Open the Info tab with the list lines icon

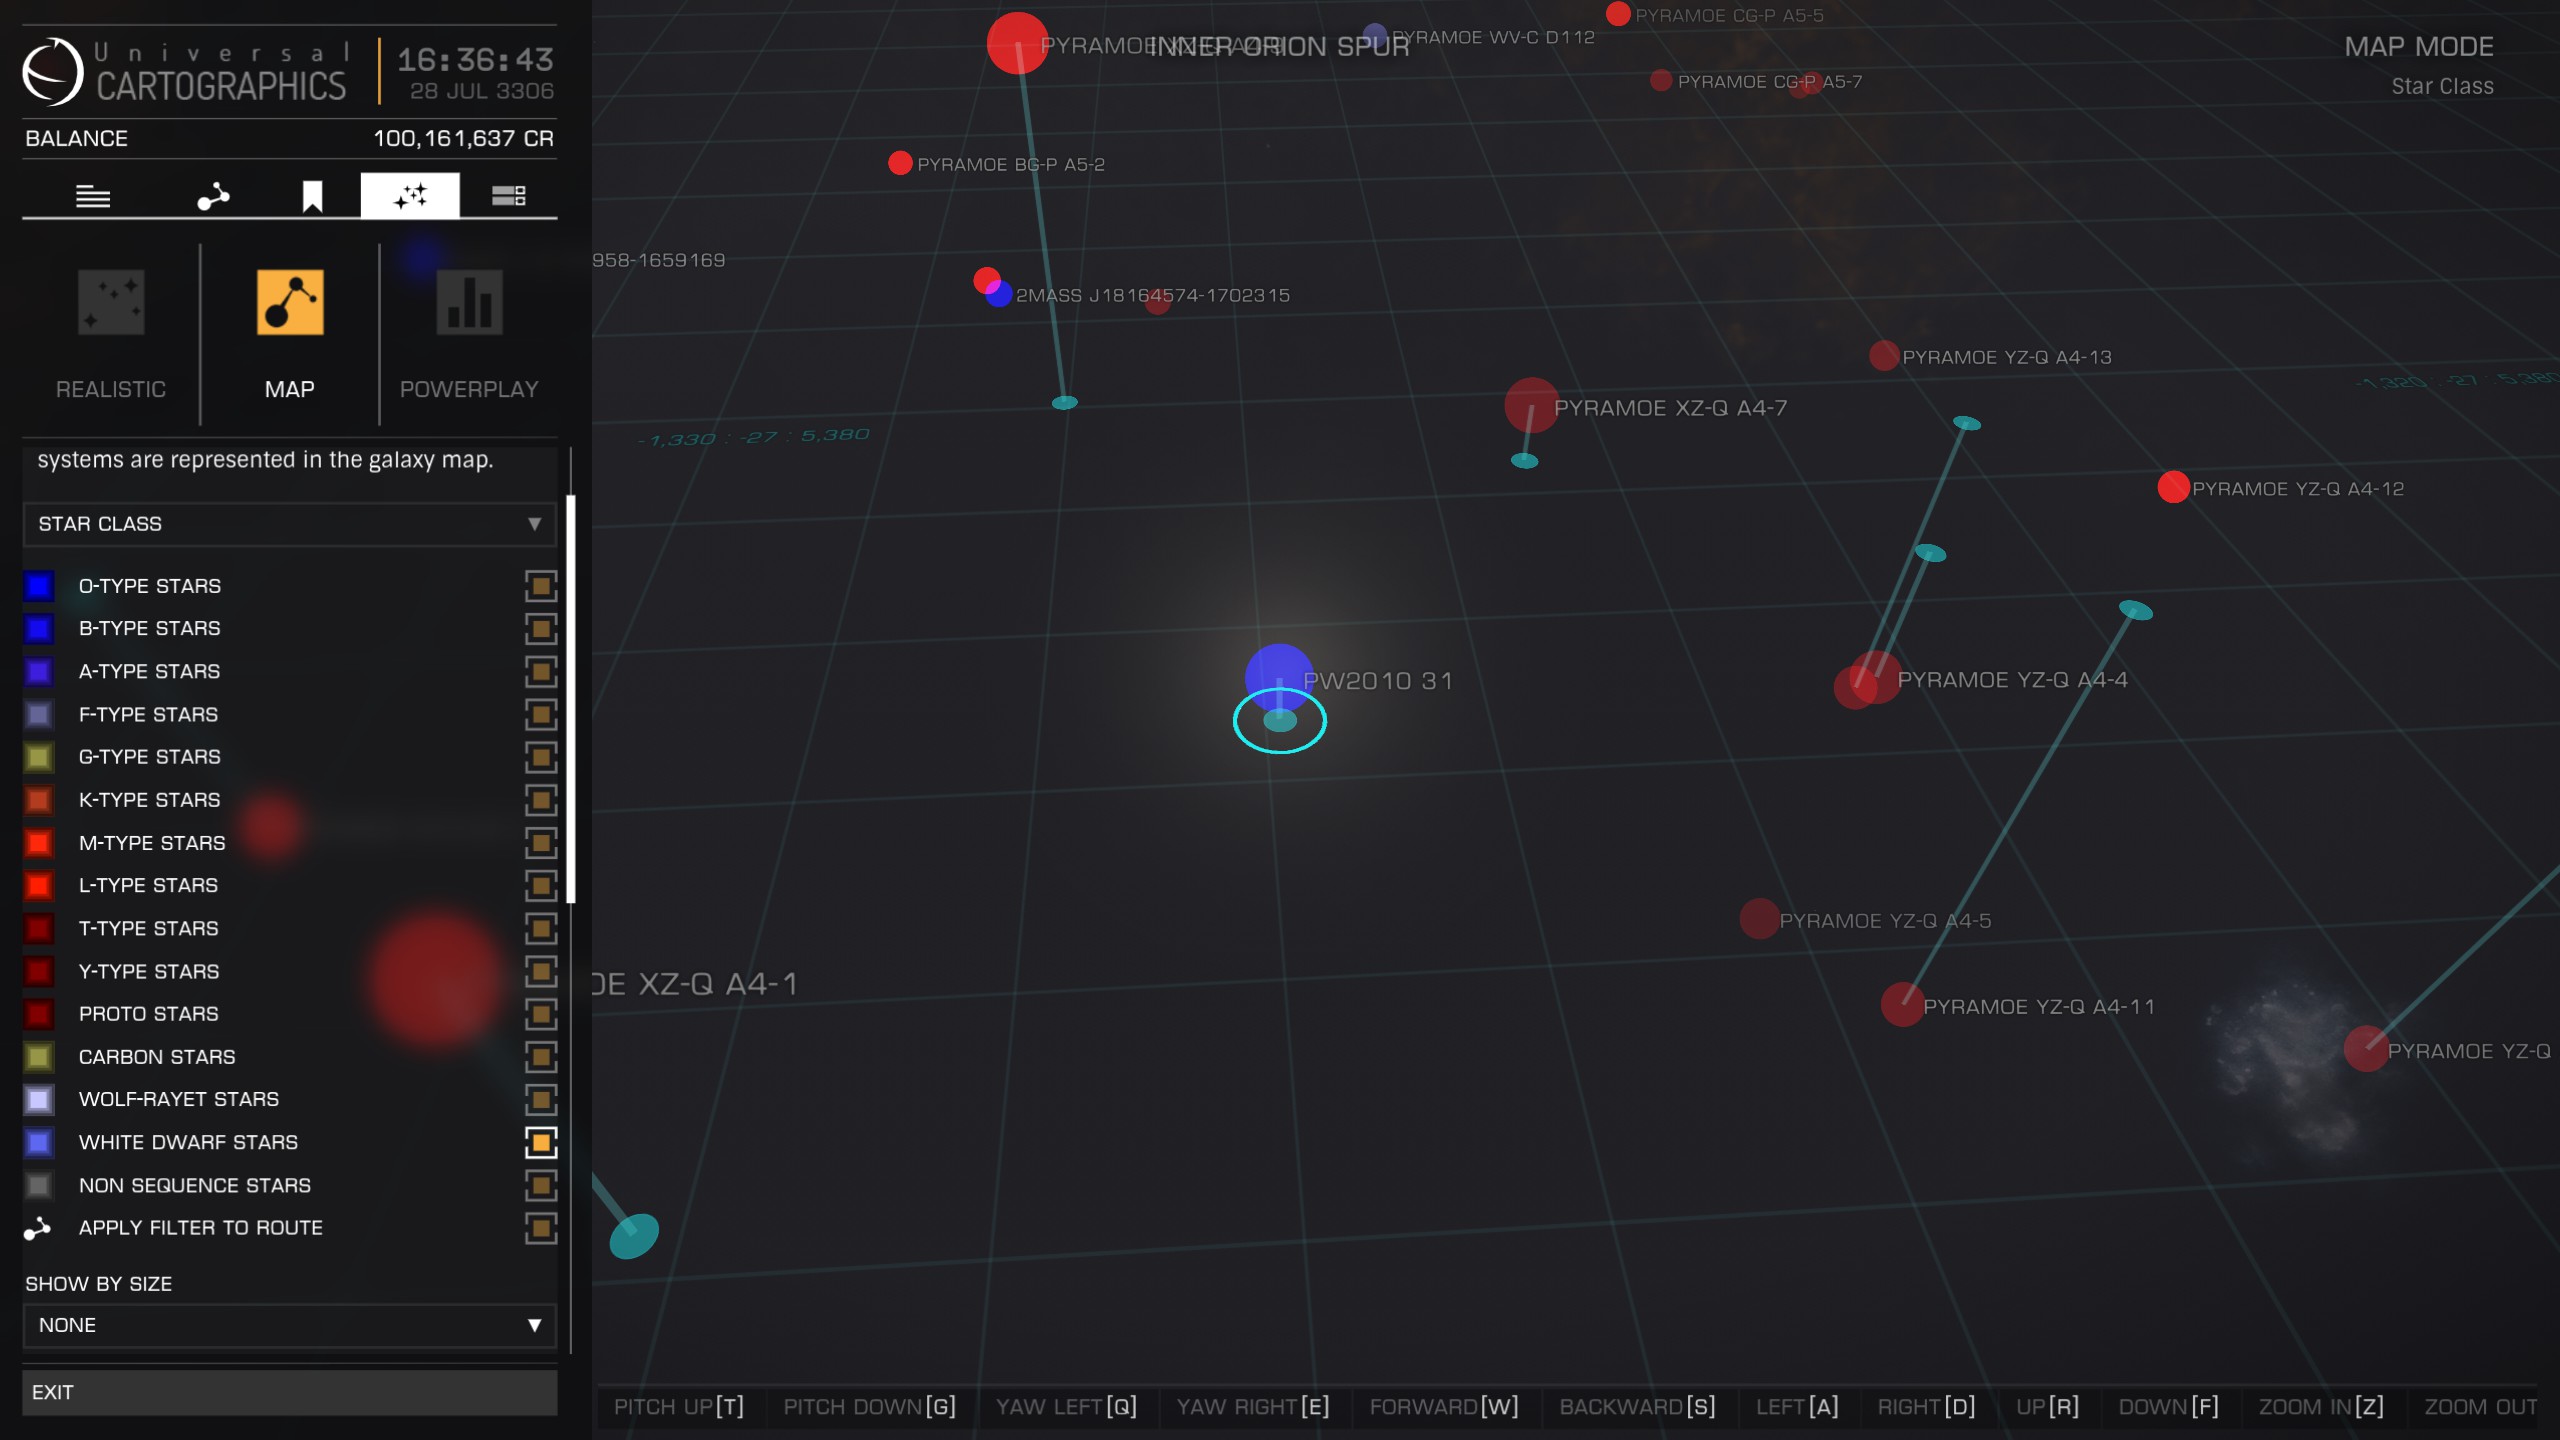point(93,196)
